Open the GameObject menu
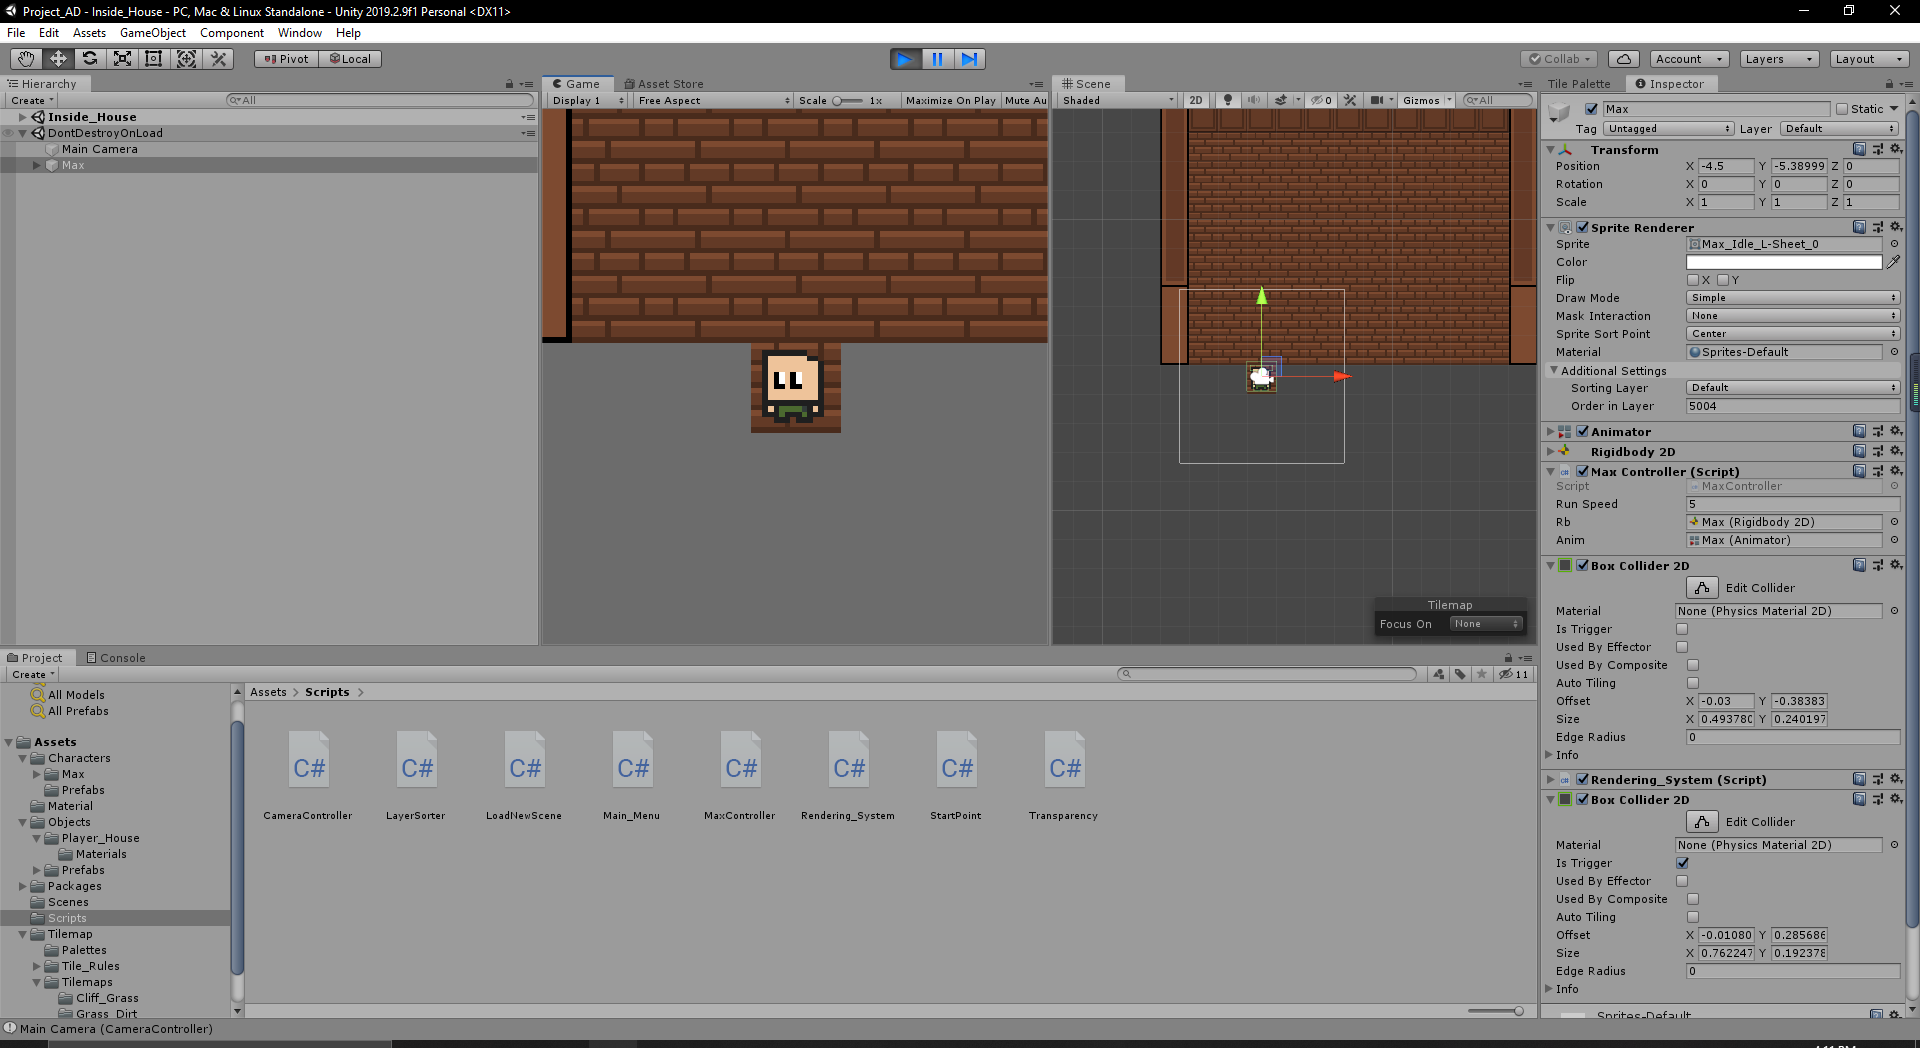This screenshot has width=1920, height=1048. coord(153,33)
